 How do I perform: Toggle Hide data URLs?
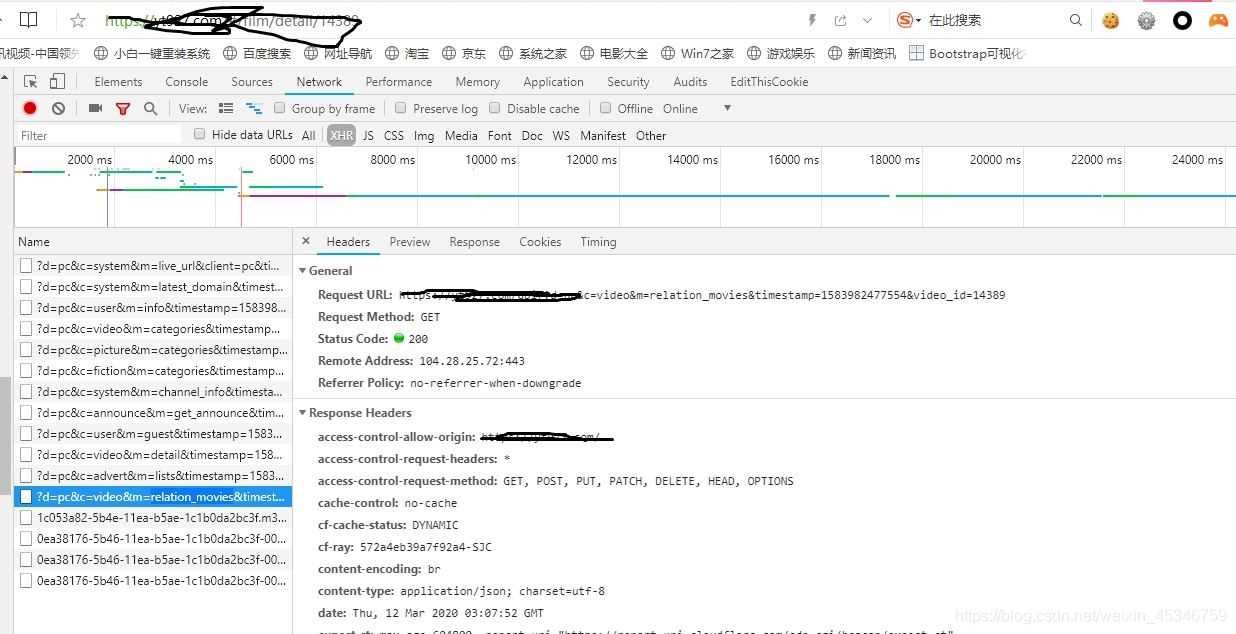click(x=199, y=133)
